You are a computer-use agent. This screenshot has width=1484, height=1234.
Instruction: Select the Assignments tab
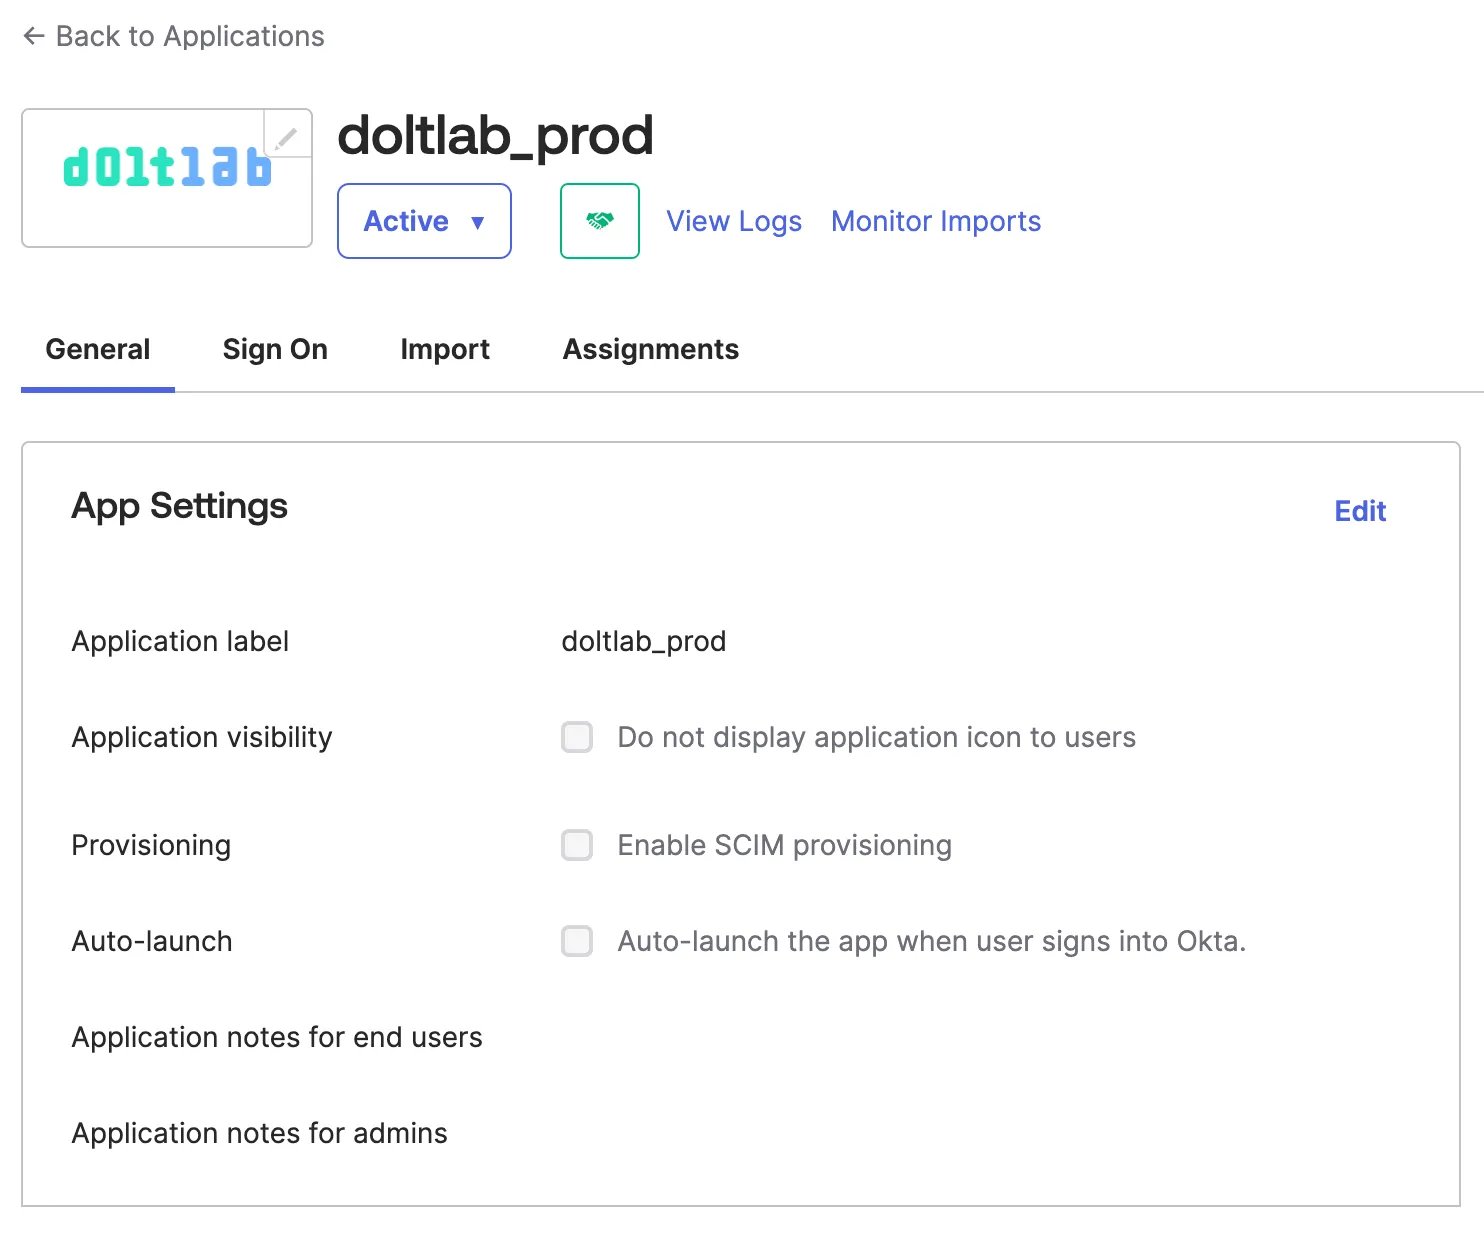pos(650,349)
